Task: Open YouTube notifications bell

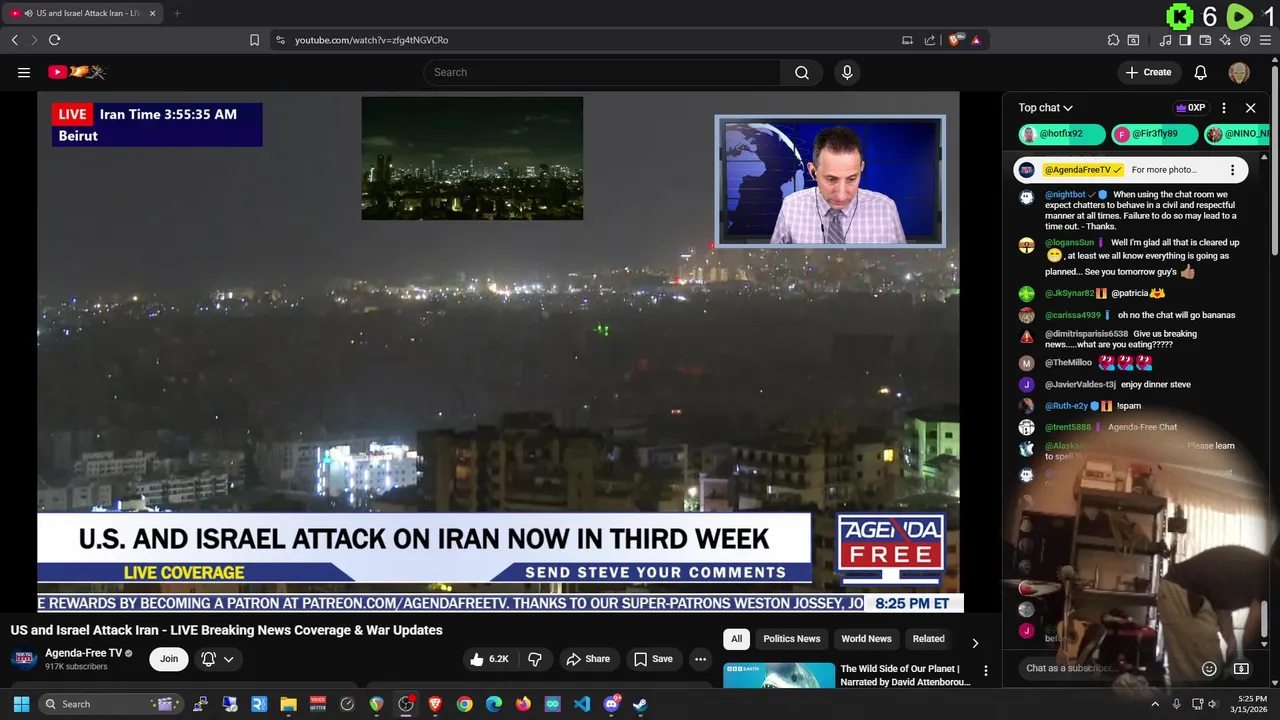Action: (1200, 72)
